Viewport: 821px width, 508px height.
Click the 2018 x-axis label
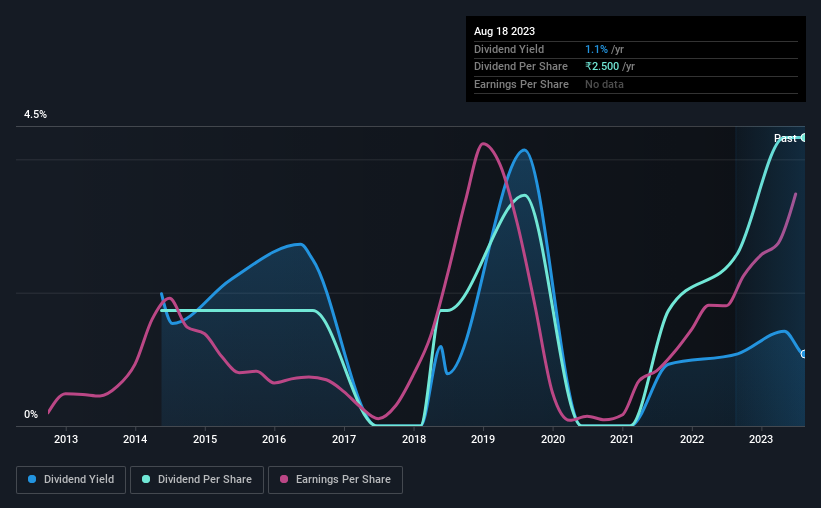pyautogui.click(x=414, y=439)
